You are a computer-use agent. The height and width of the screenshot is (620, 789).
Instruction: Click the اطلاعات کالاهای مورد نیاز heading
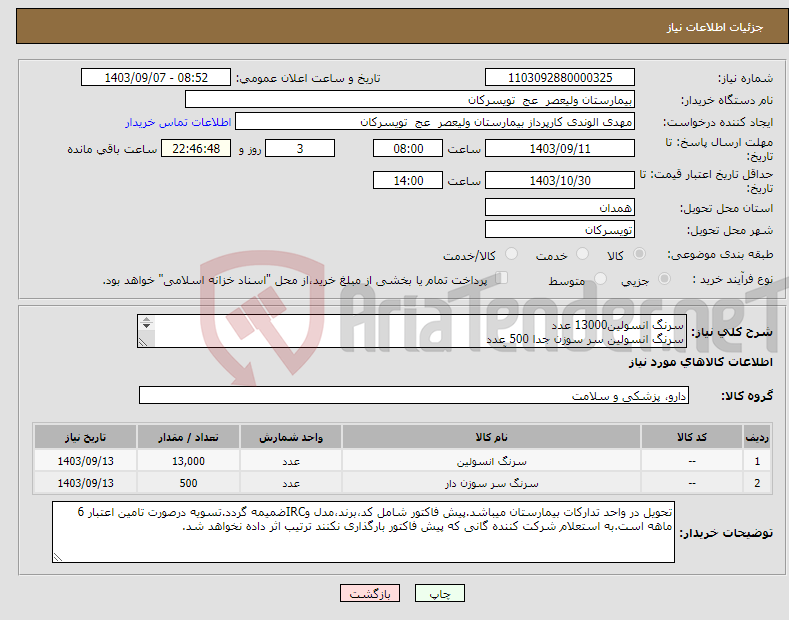click(700, 362)
